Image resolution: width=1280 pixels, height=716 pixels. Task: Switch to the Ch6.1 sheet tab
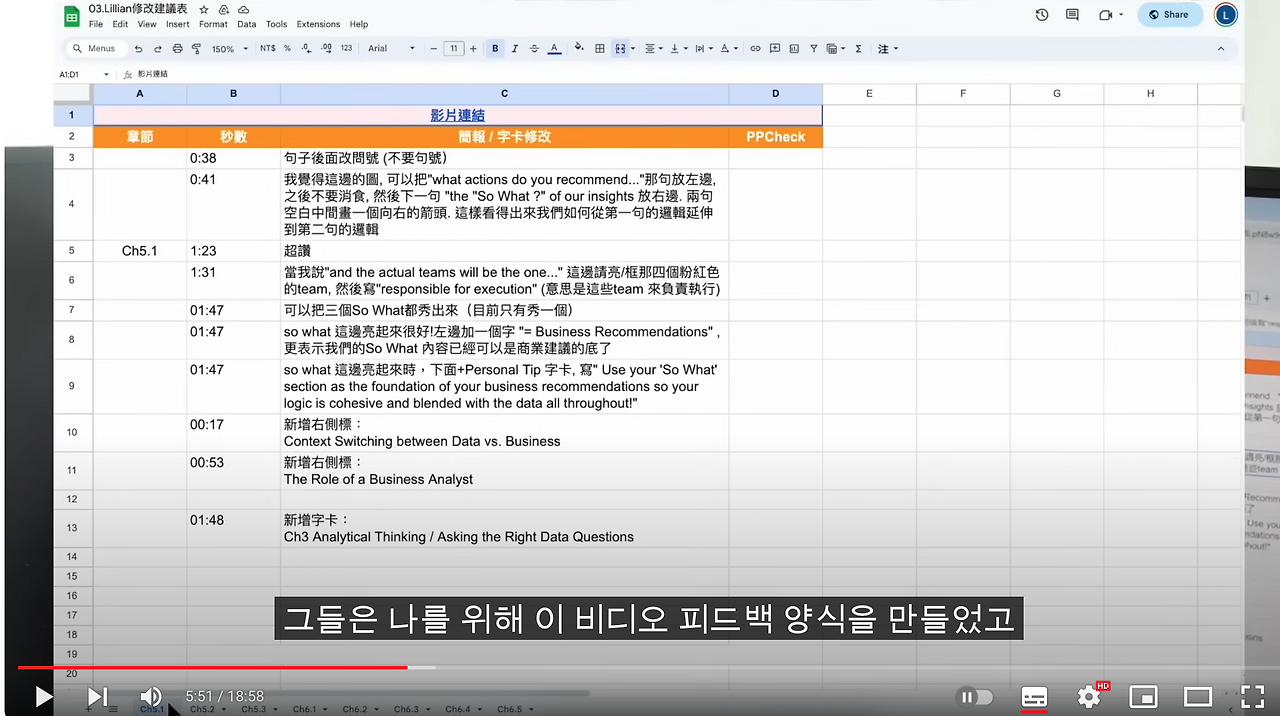303,709
